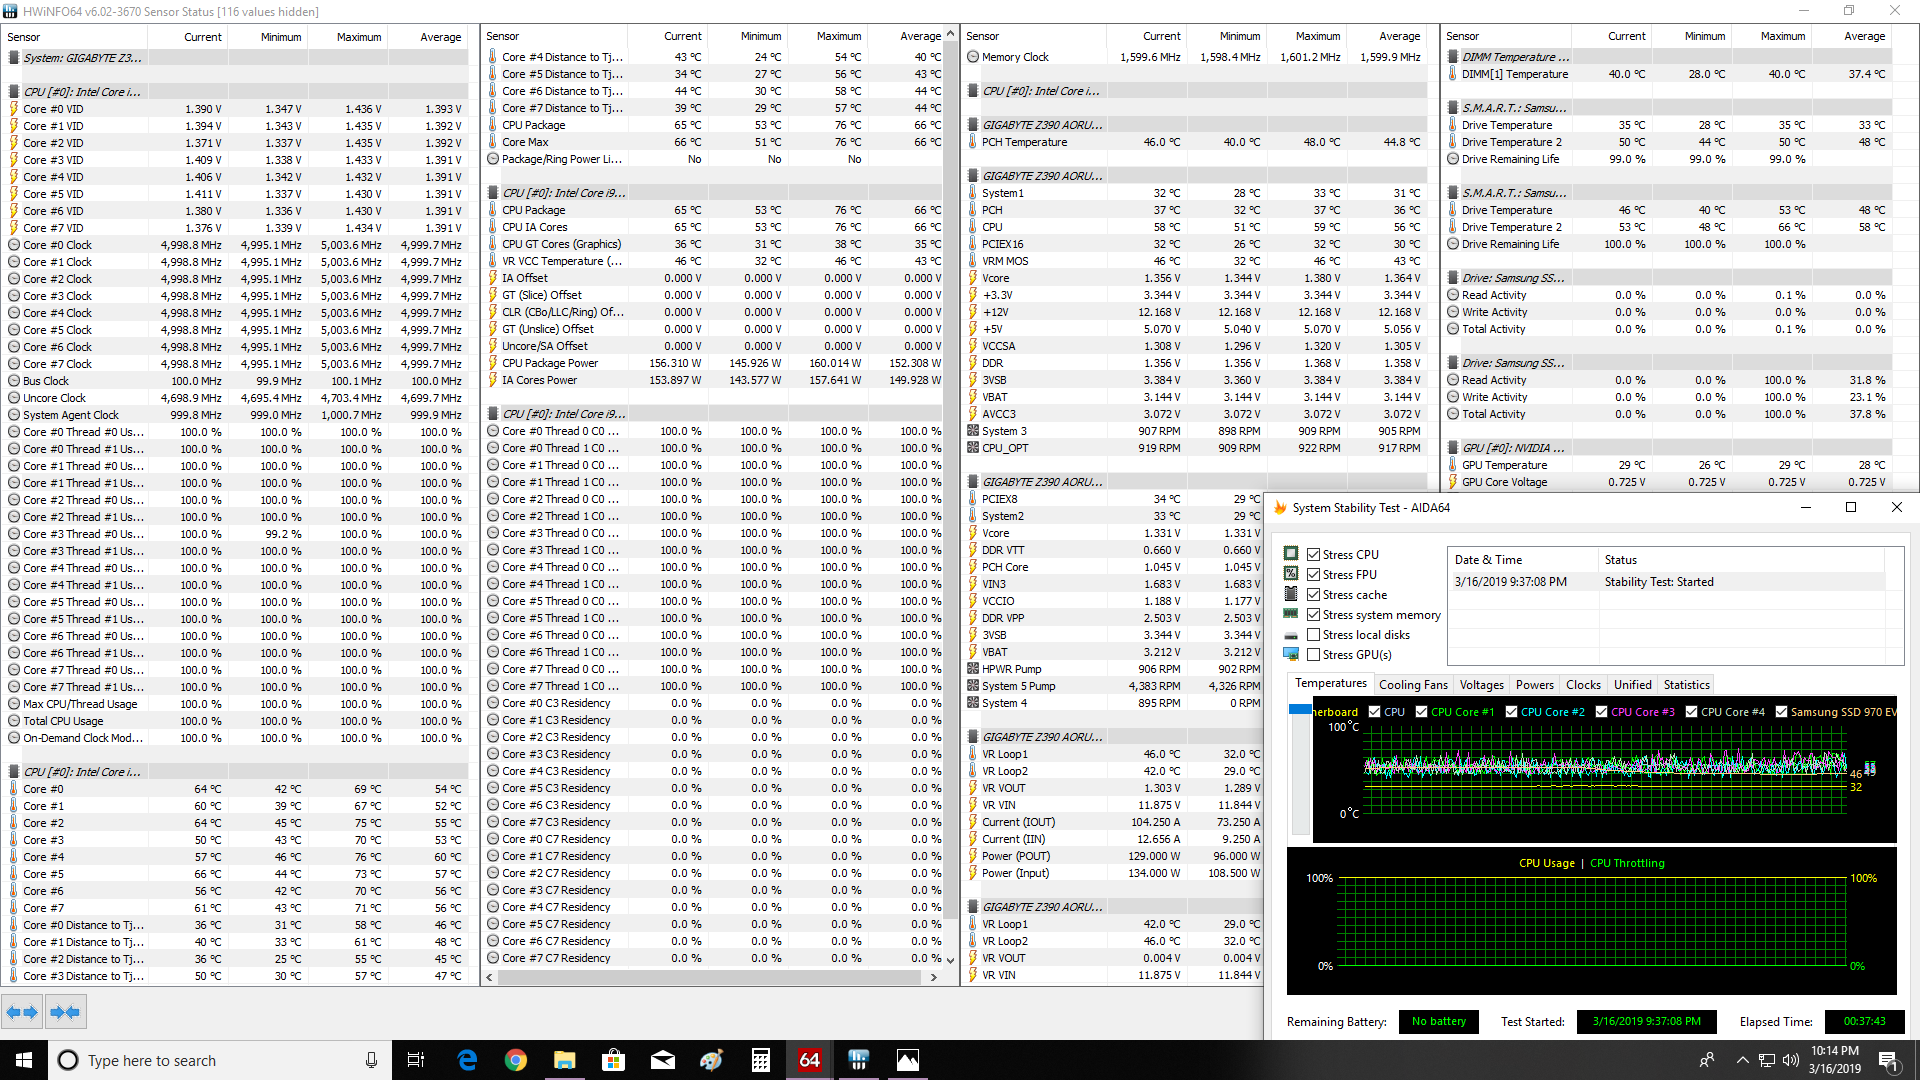Click the scroll-down arrow of the second sensor panel
Image resolution: width=1920 pixels, height=1080 pixels.
pos(950,960)
